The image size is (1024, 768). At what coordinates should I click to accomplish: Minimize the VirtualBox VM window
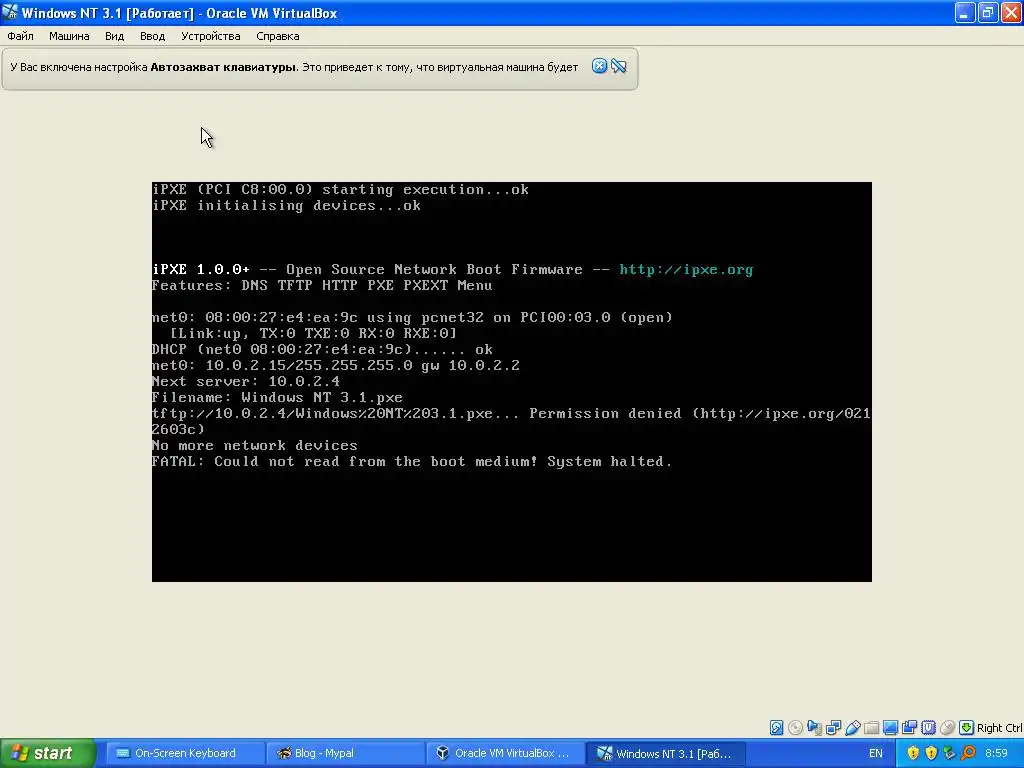click(965, 12)
